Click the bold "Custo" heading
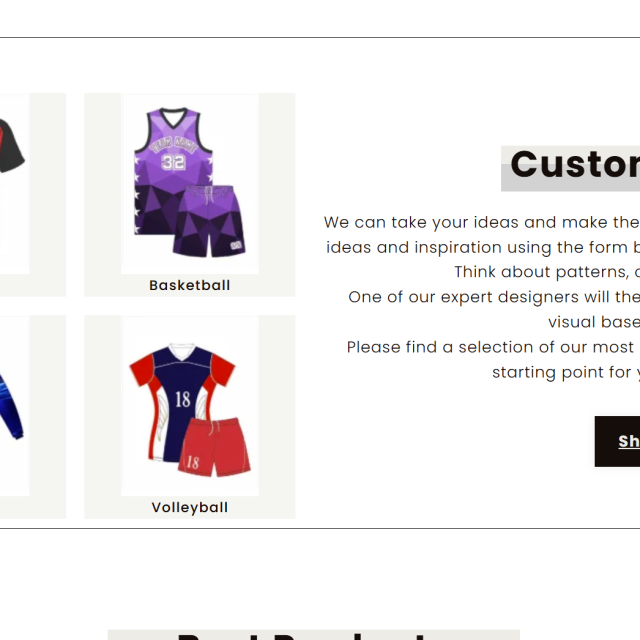The height and width of the screenshot is (640, 640). [575, 164]
